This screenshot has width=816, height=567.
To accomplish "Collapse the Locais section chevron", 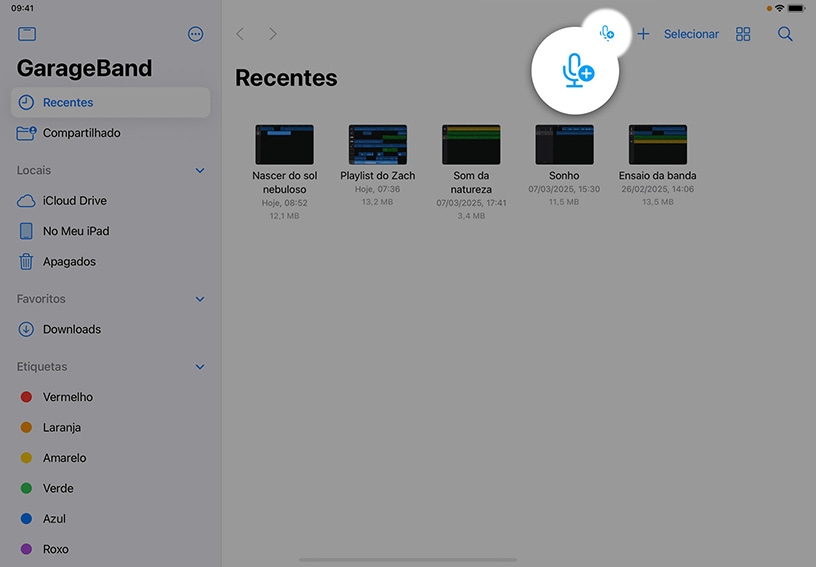I will pyautogui.click(x=200, y=171).
